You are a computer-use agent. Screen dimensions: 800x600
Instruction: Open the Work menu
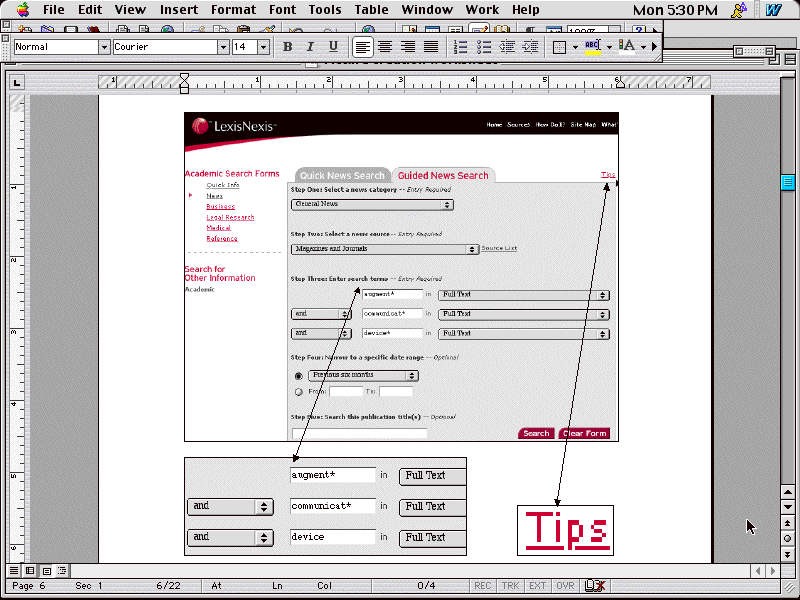pyautogui.click(x=482, y=10)
